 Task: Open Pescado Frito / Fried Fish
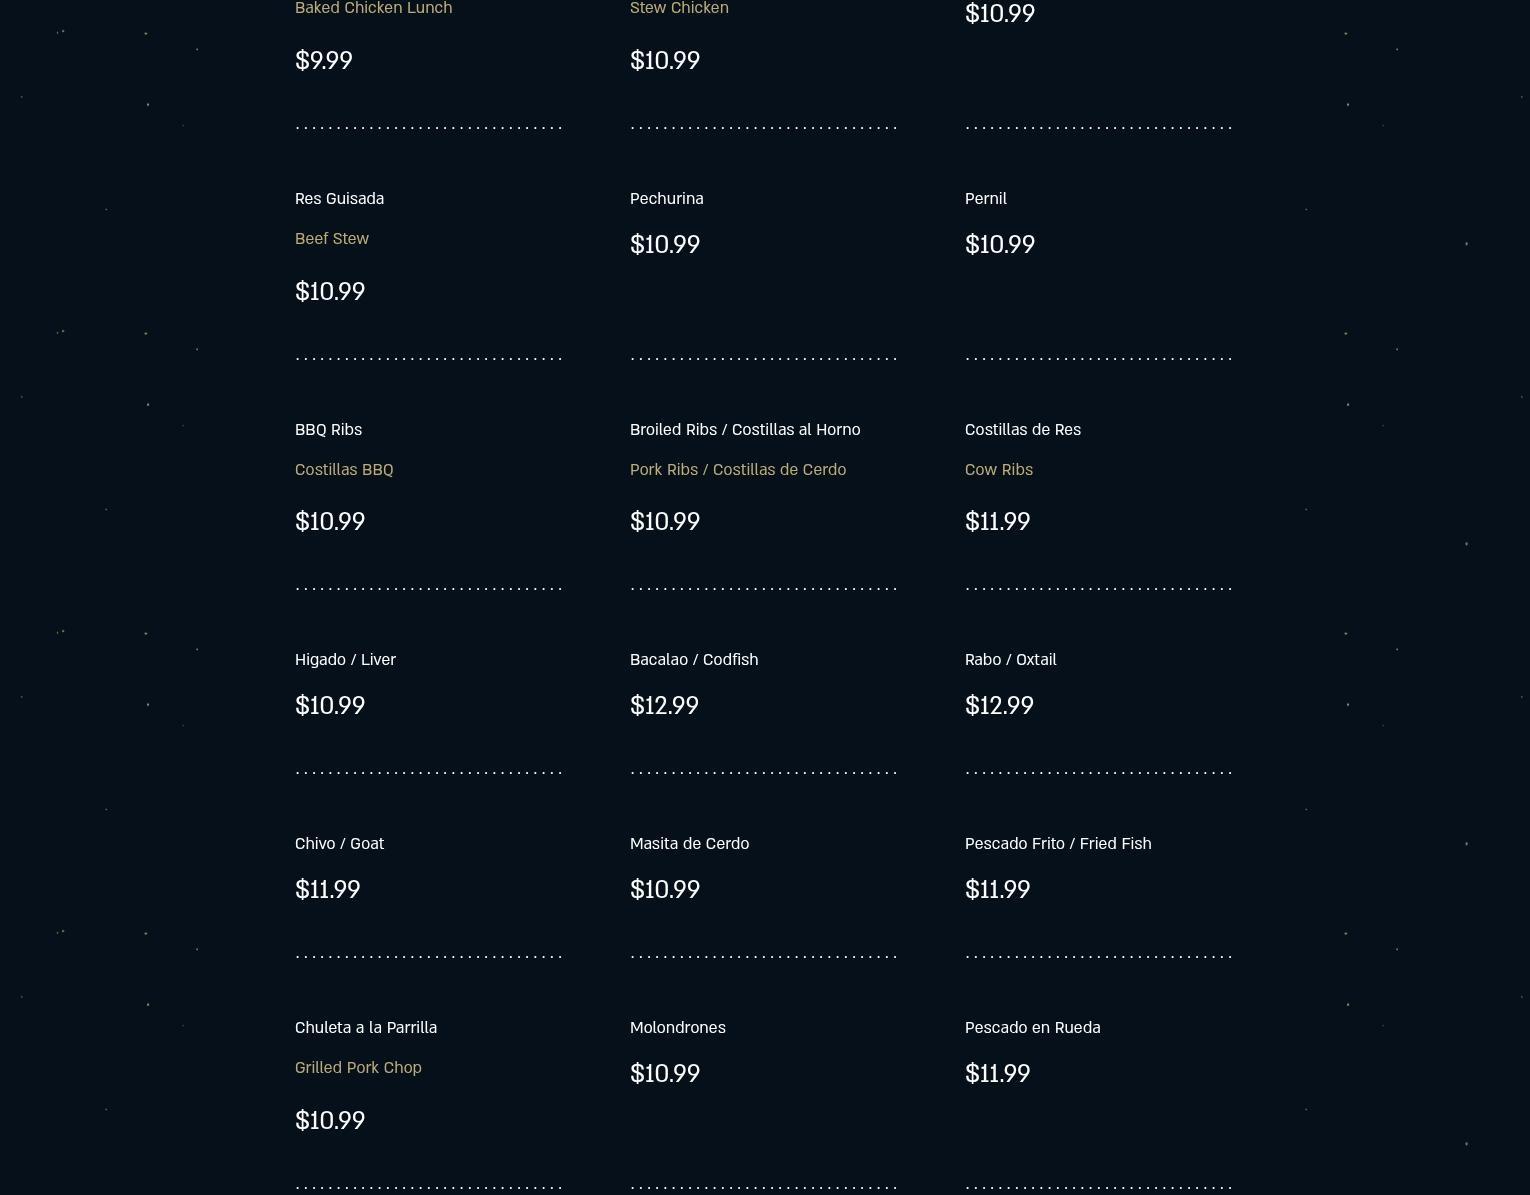1057,843
